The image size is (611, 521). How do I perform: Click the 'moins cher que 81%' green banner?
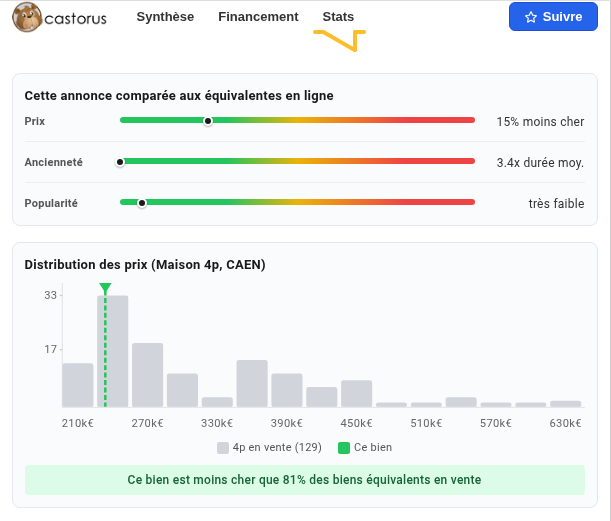(x=305, y=480)
